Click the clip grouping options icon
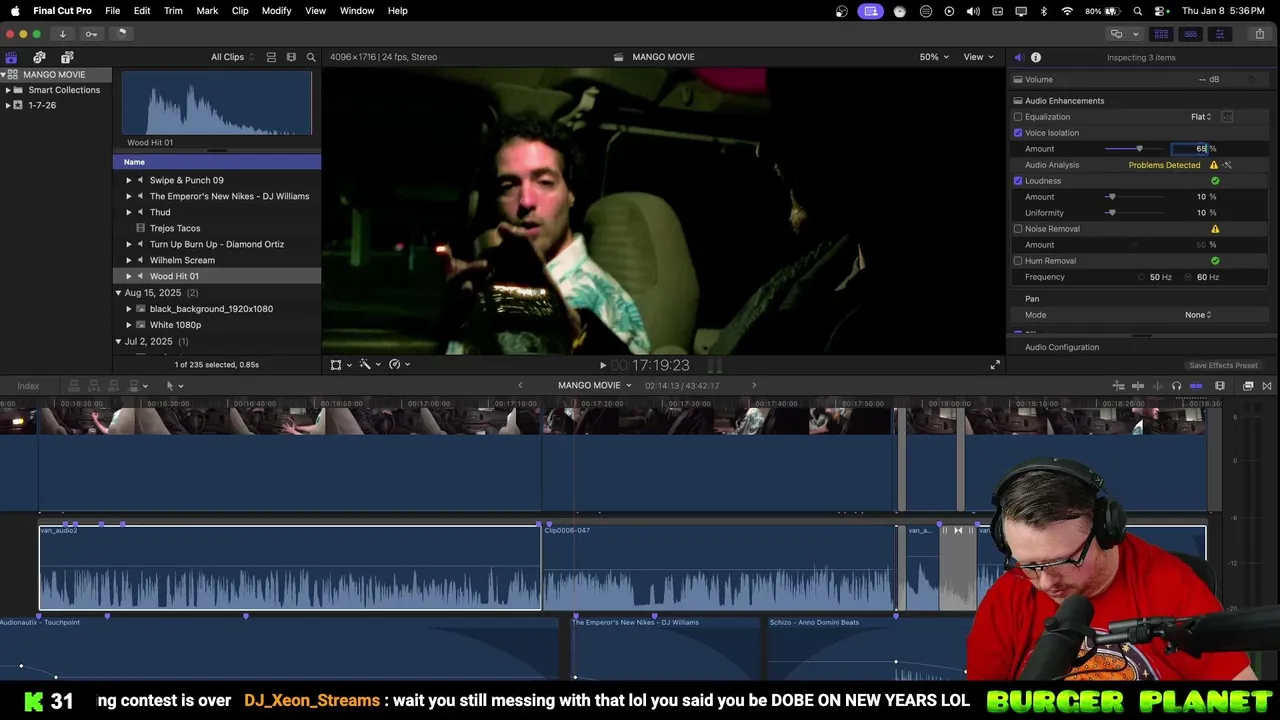1280x720 pixels. [x=271, y=57]
